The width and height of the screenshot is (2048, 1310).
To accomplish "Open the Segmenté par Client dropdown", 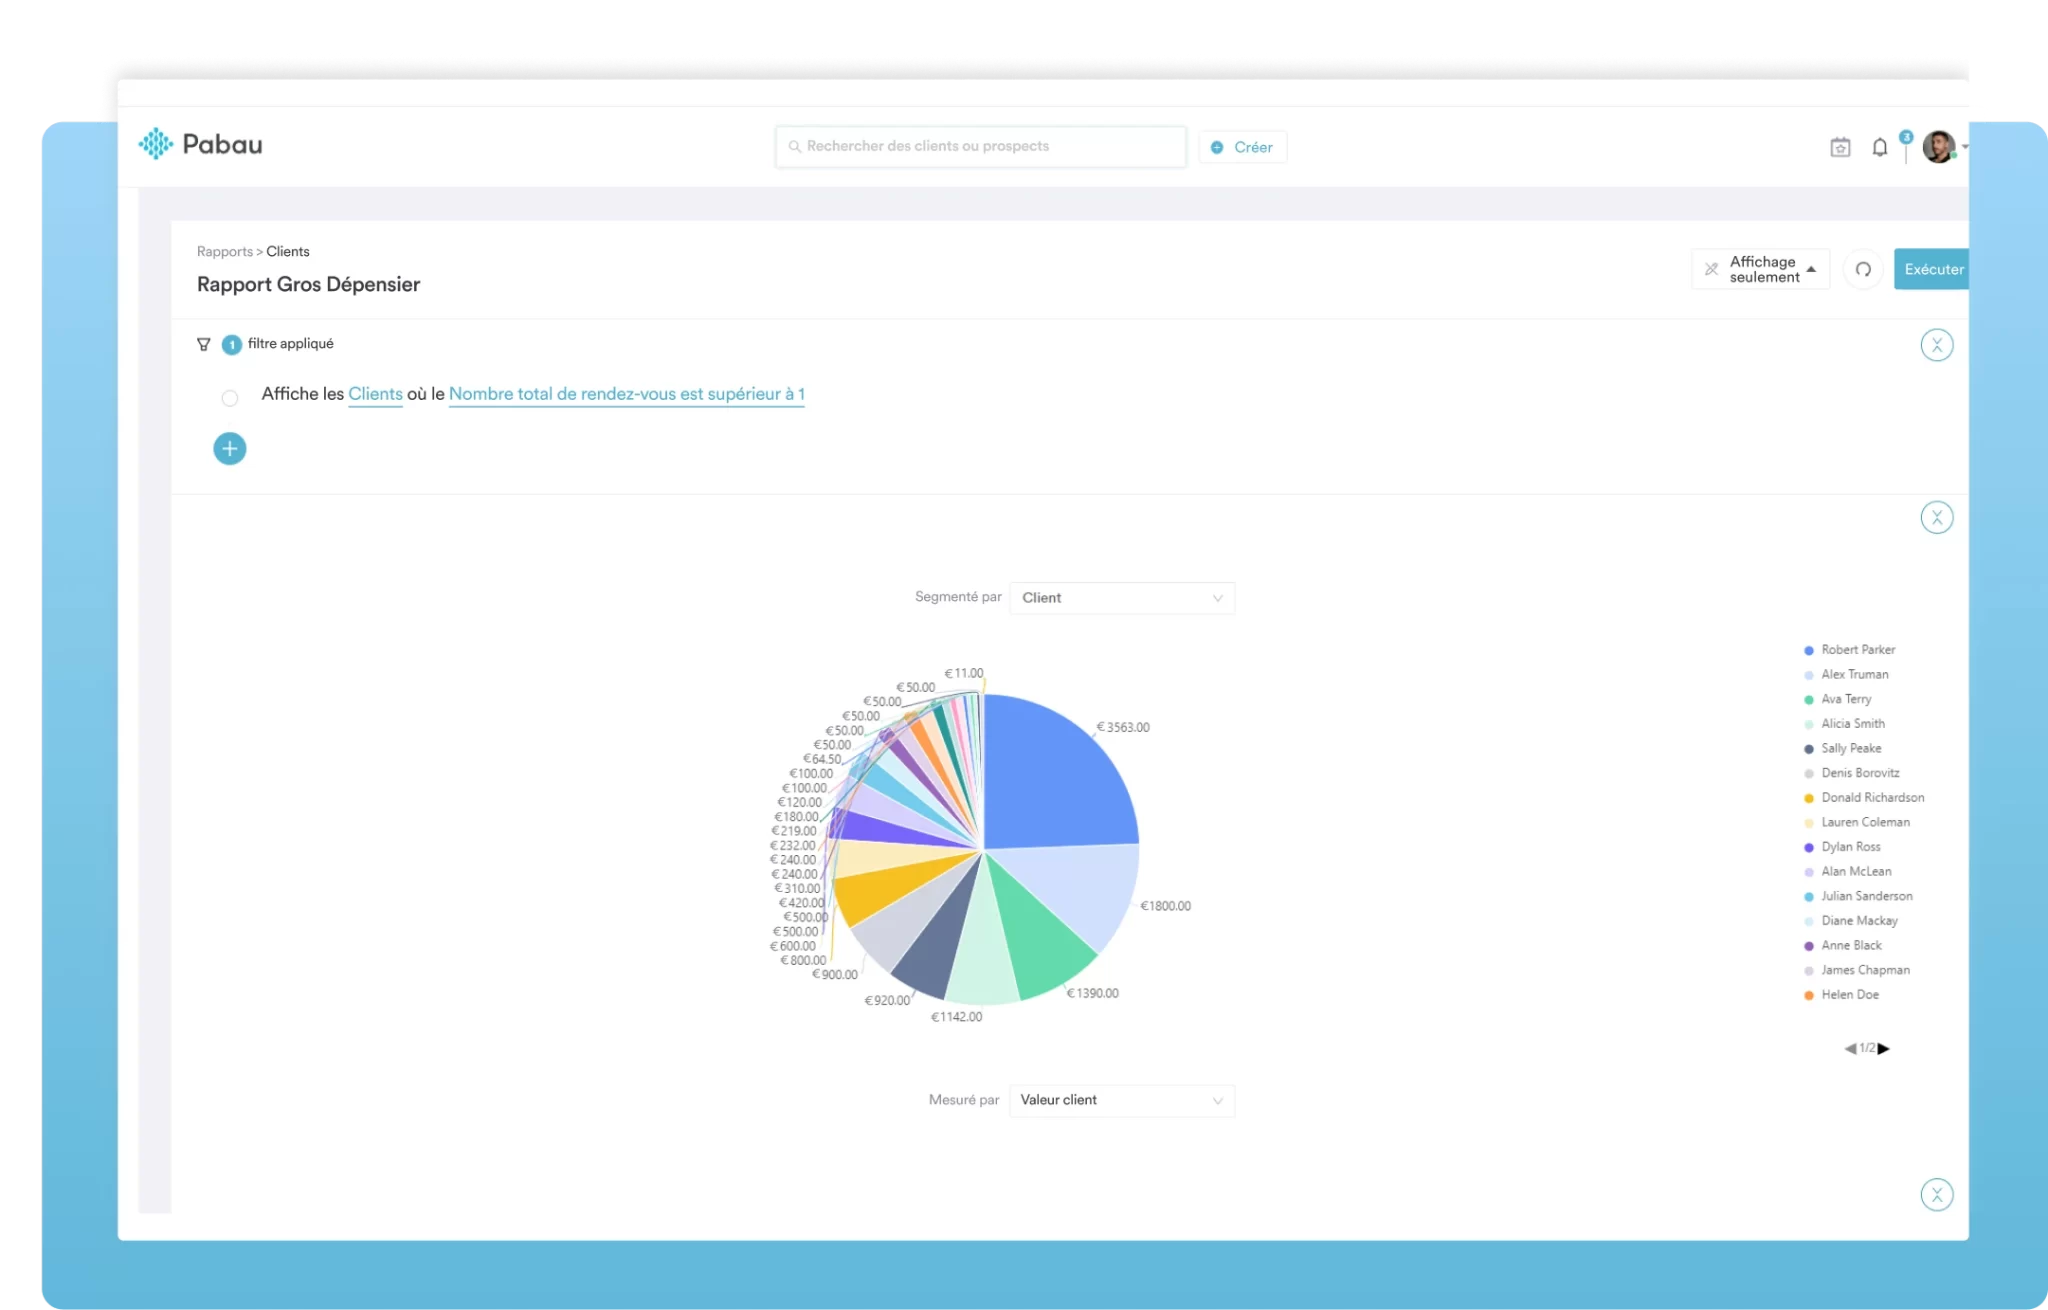I will [x=1121, y=598].
